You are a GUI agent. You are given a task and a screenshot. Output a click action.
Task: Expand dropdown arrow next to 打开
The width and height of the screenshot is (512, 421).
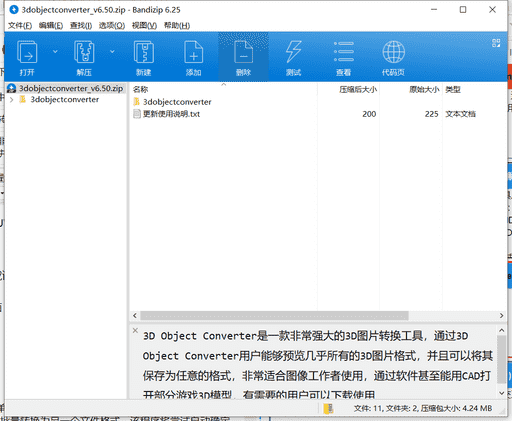(55, 51)
